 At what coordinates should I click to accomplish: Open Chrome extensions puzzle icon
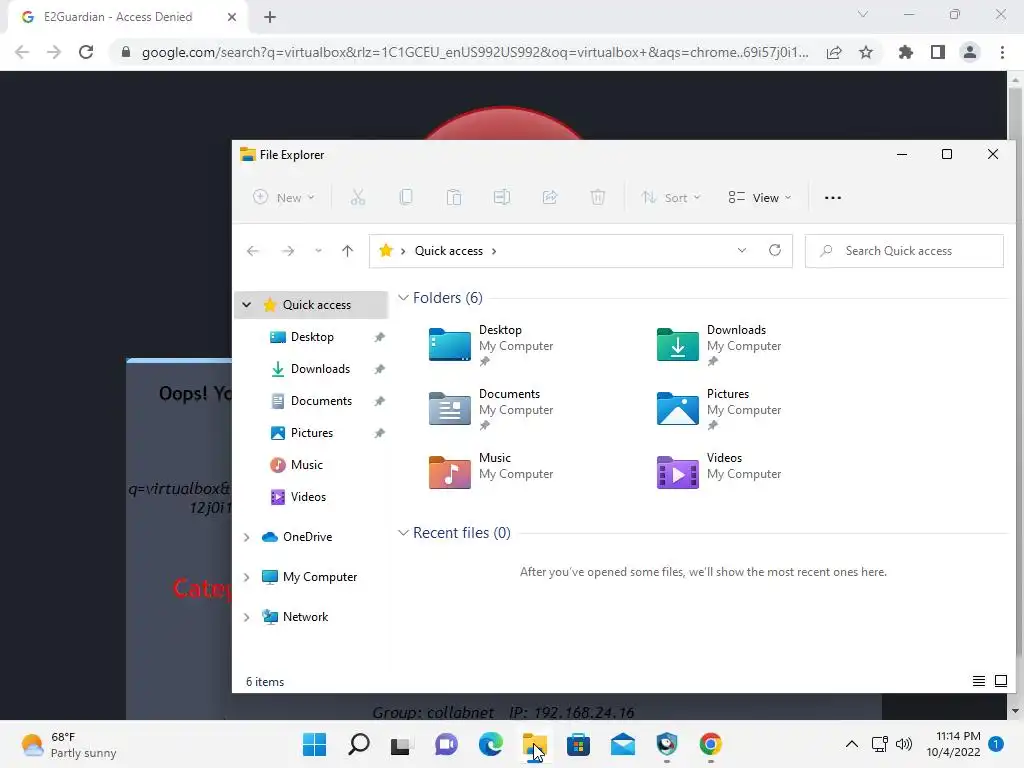(x=905, y=52)
